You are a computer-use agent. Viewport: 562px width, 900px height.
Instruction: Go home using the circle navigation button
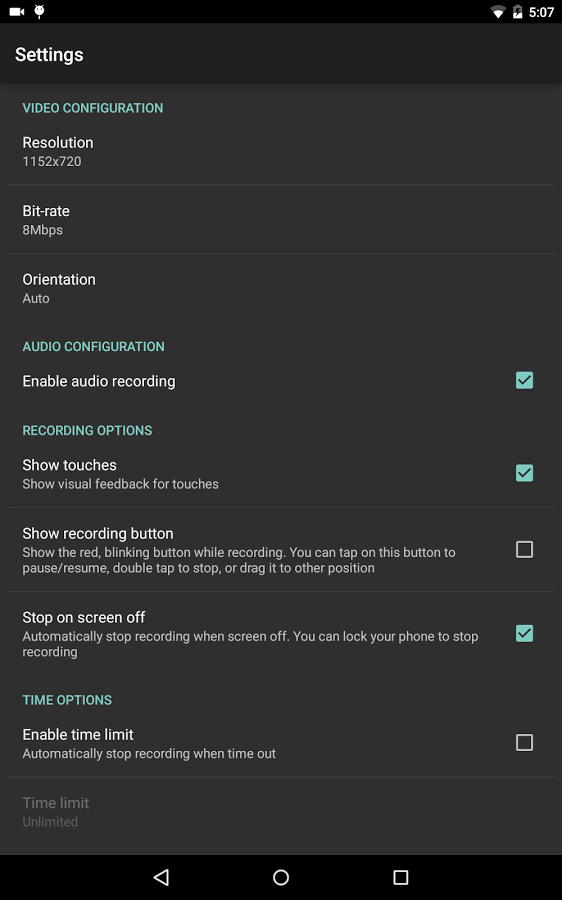281,876
